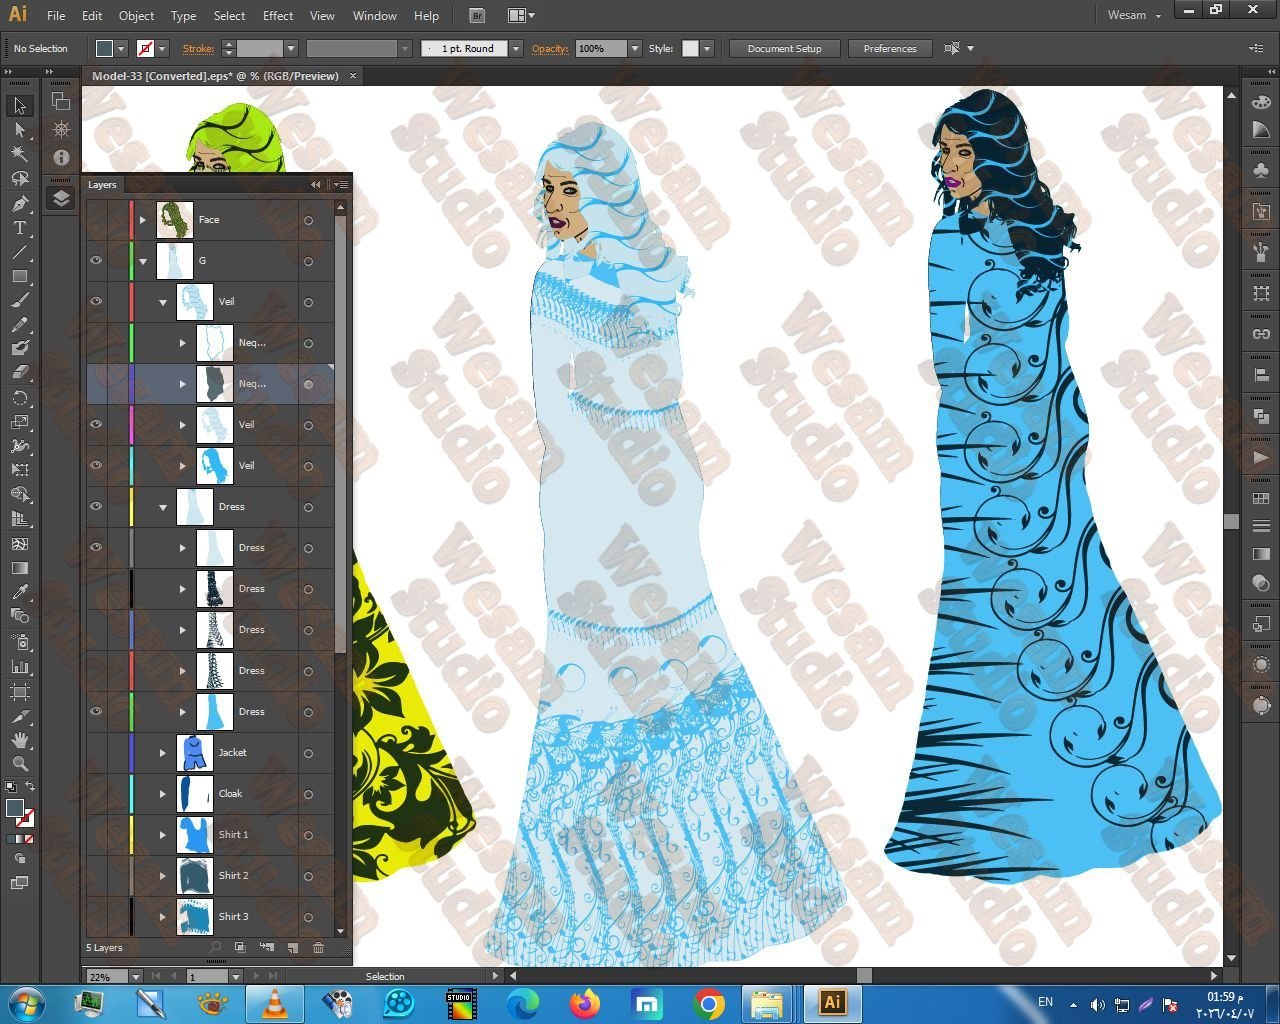Select the Eyedropper tool
Screen dimensions: 1280x1024
(x=20, y=592)
